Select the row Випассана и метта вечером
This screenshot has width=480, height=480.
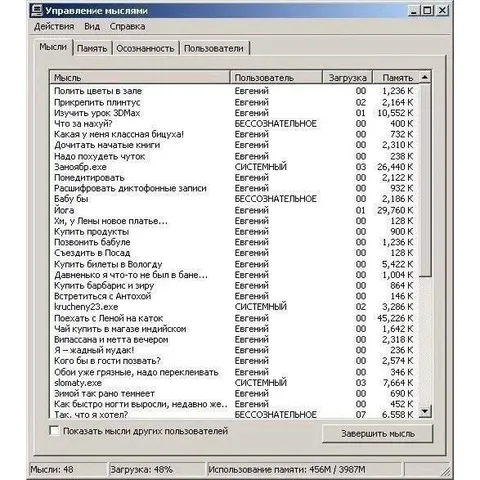click(233, 340)
